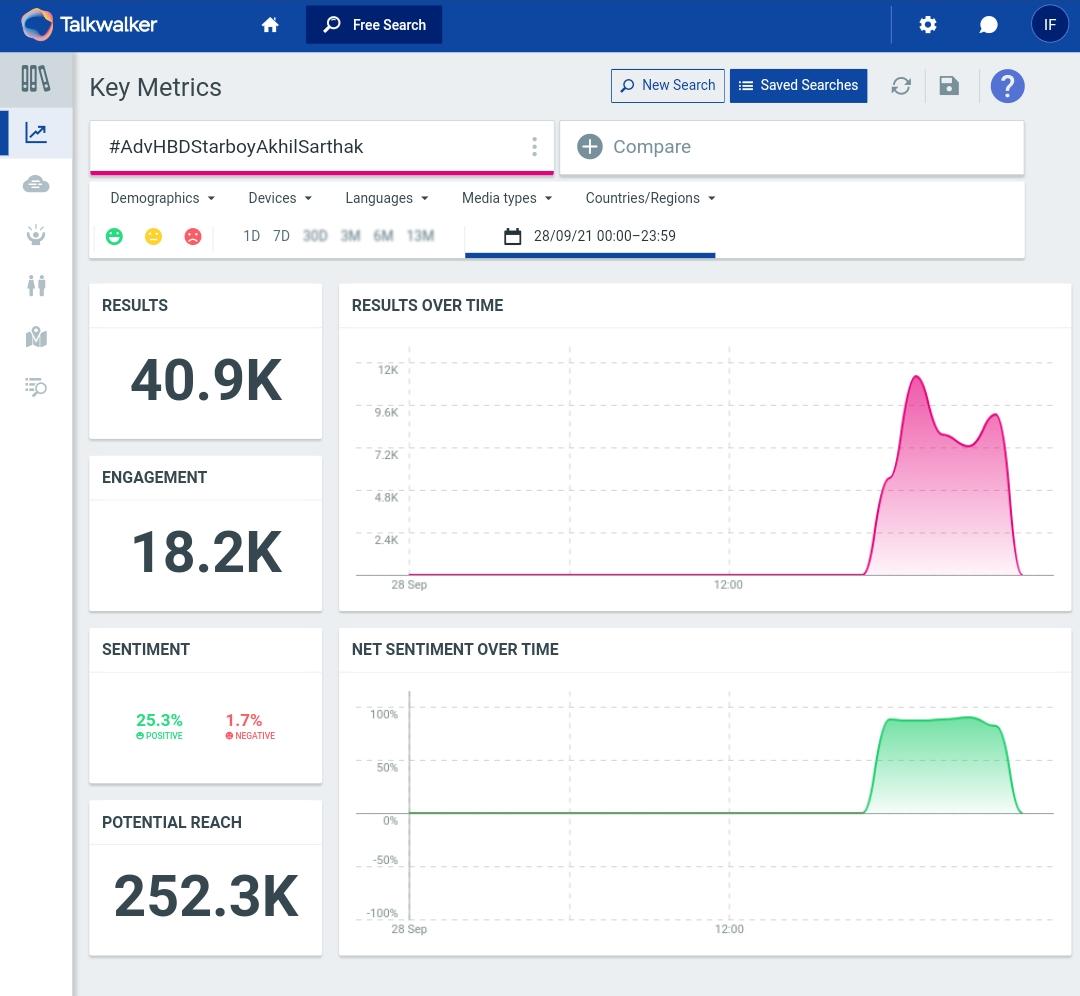Select the 30D time range

tap(315, 236)
